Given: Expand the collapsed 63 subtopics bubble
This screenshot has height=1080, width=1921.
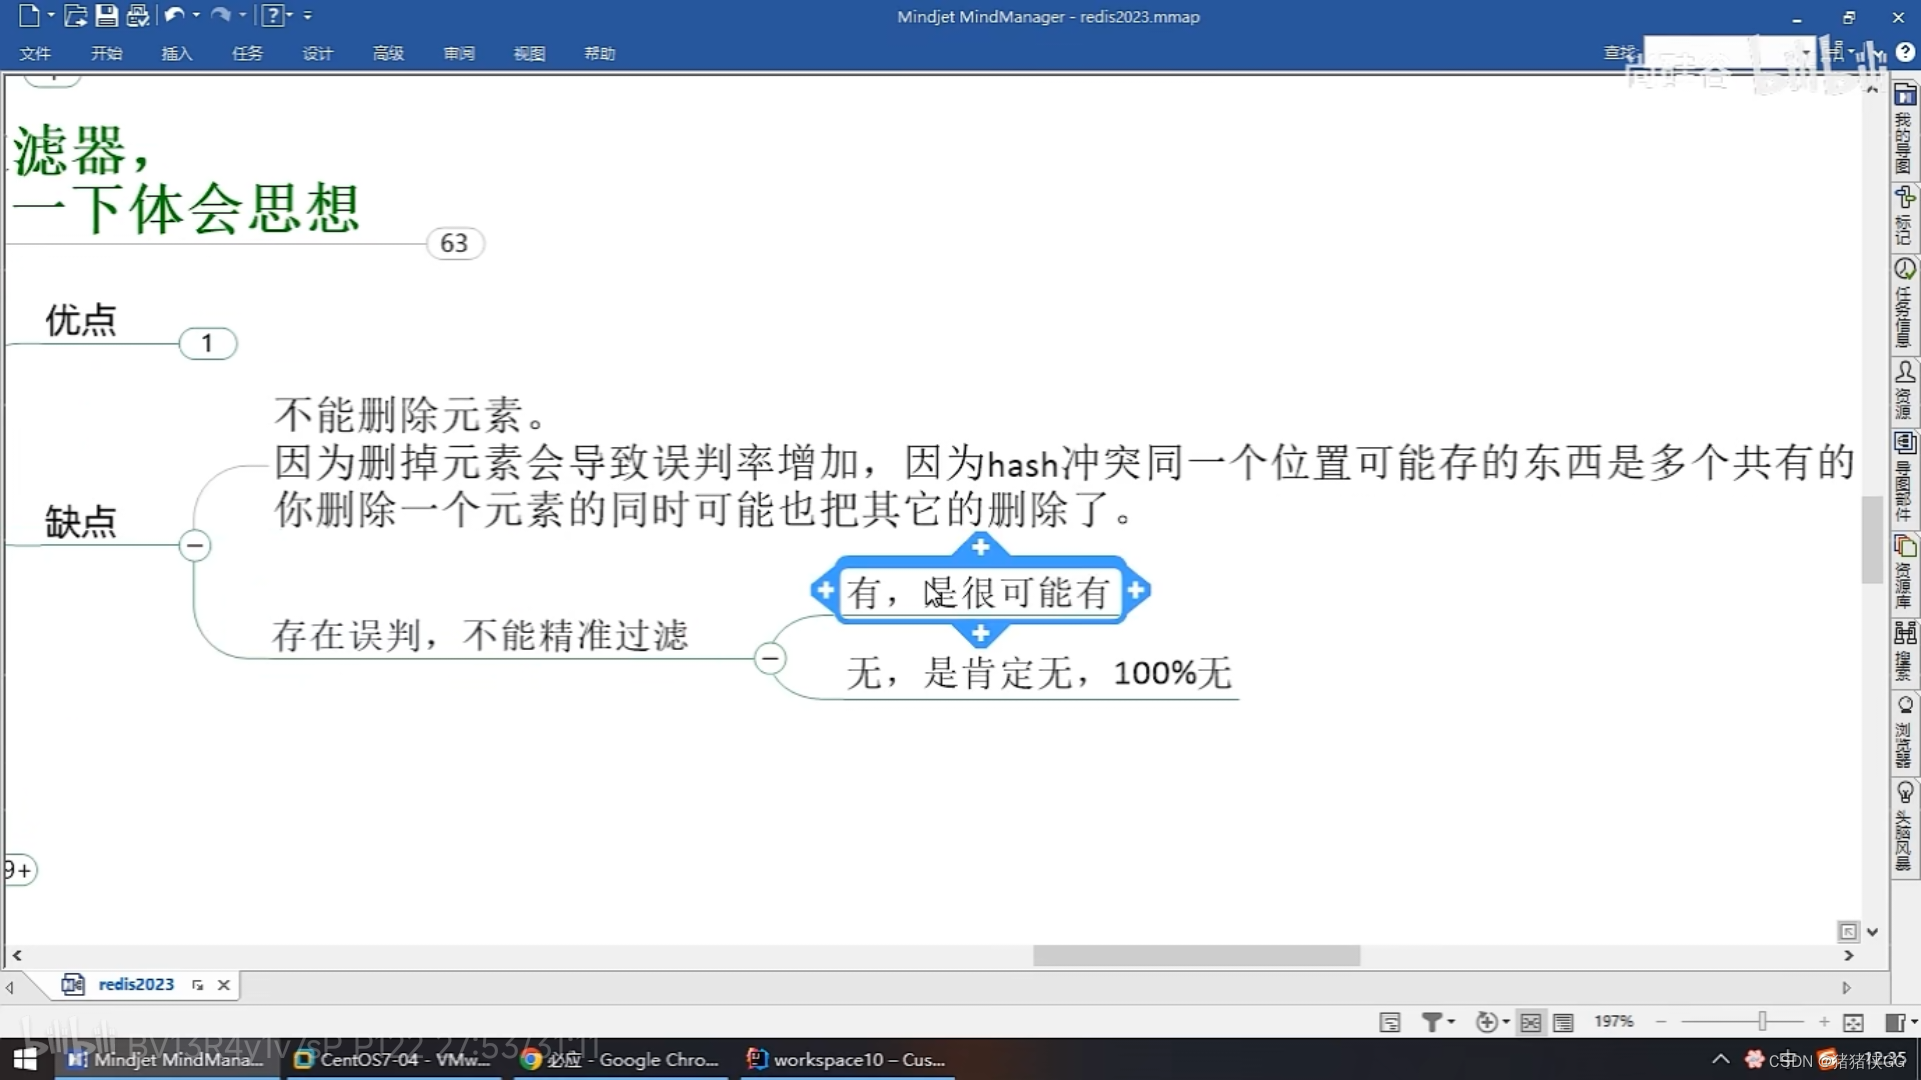Looking at the screenshot, I should coord(455,243).
